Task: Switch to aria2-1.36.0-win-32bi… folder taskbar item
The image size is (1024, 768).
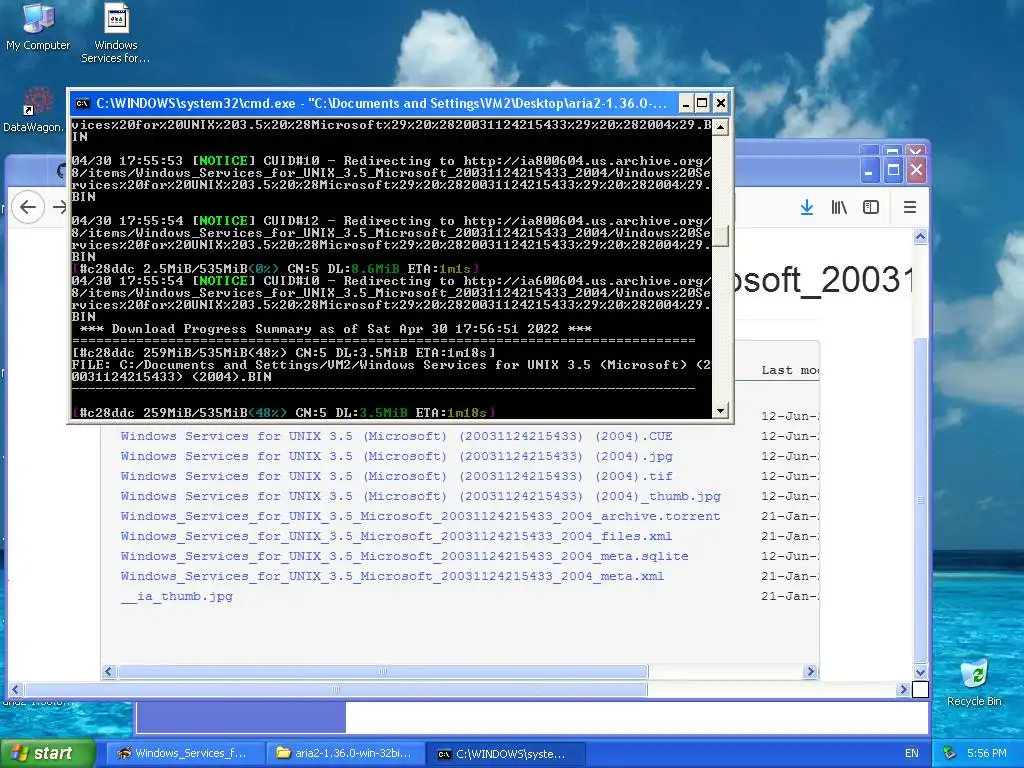Action: coord(345,753)
